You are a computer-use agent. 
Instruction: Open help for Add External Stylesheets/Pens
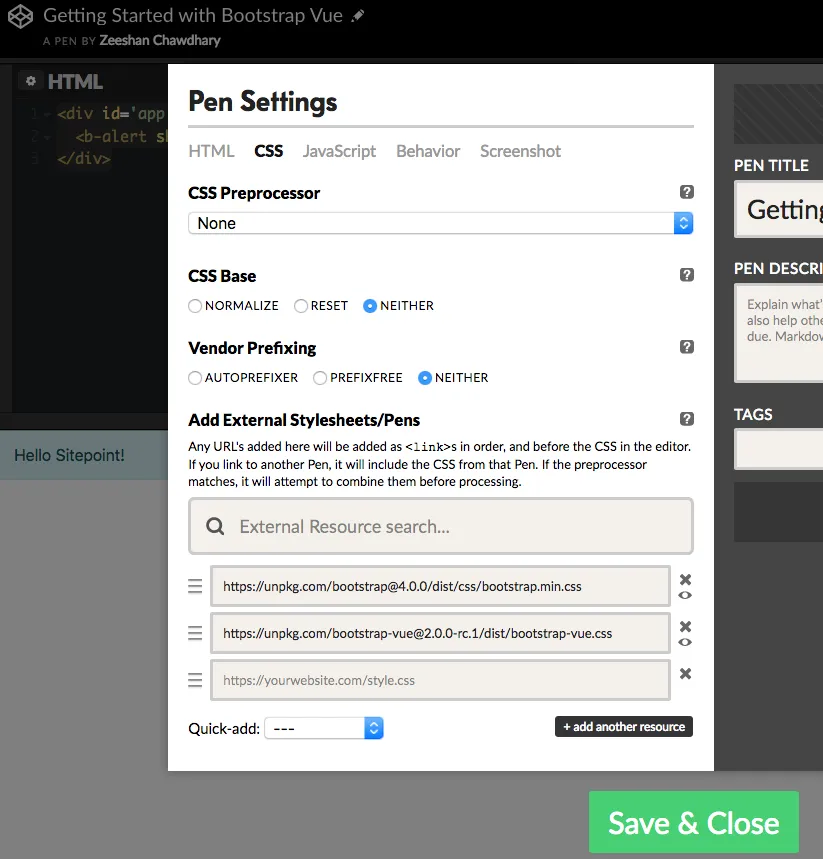pos(687,419)
